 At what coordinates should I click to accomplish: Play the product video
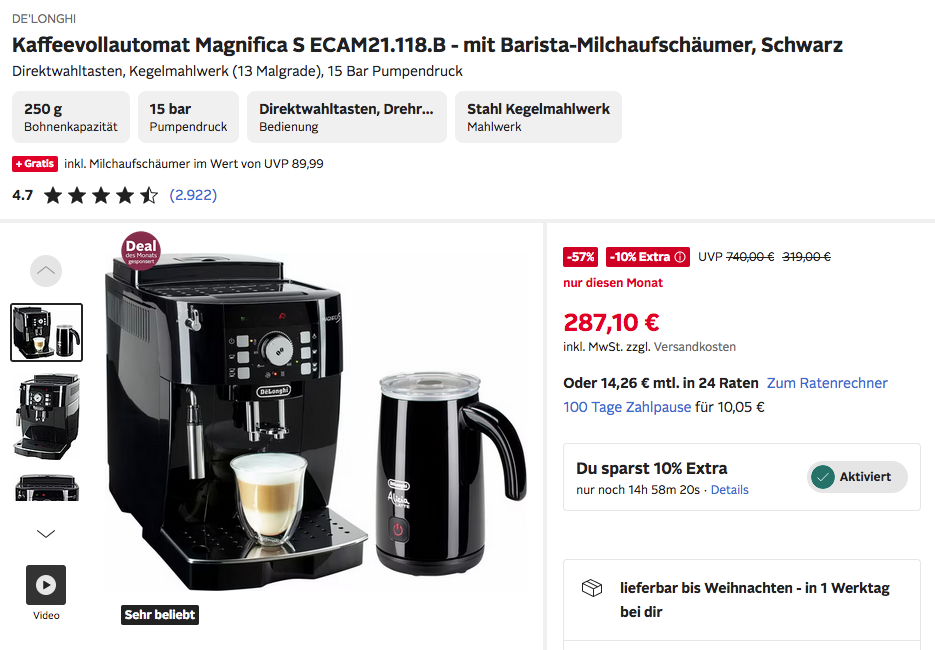pyautogui.click(x=46, y=584)
